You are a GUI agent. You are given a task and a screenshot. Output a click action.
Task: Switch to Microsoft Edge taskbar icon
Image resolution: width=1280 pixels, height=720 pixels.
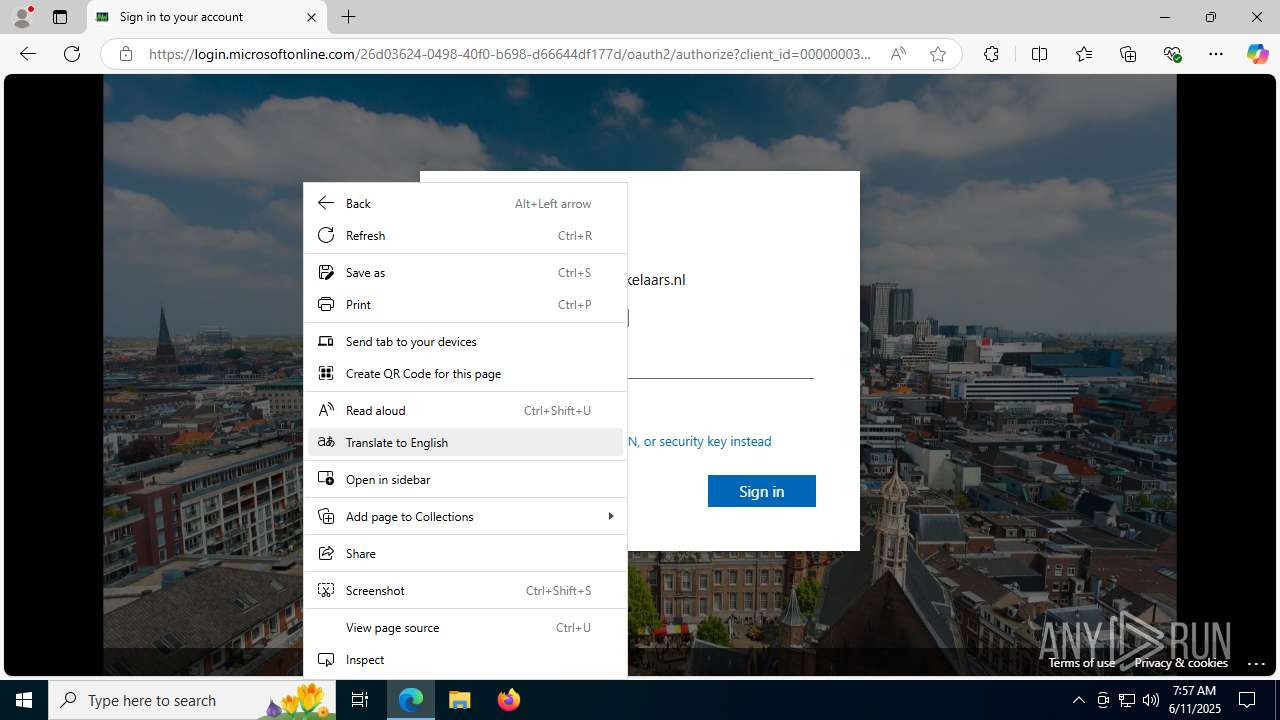click(x=412, y=700)
